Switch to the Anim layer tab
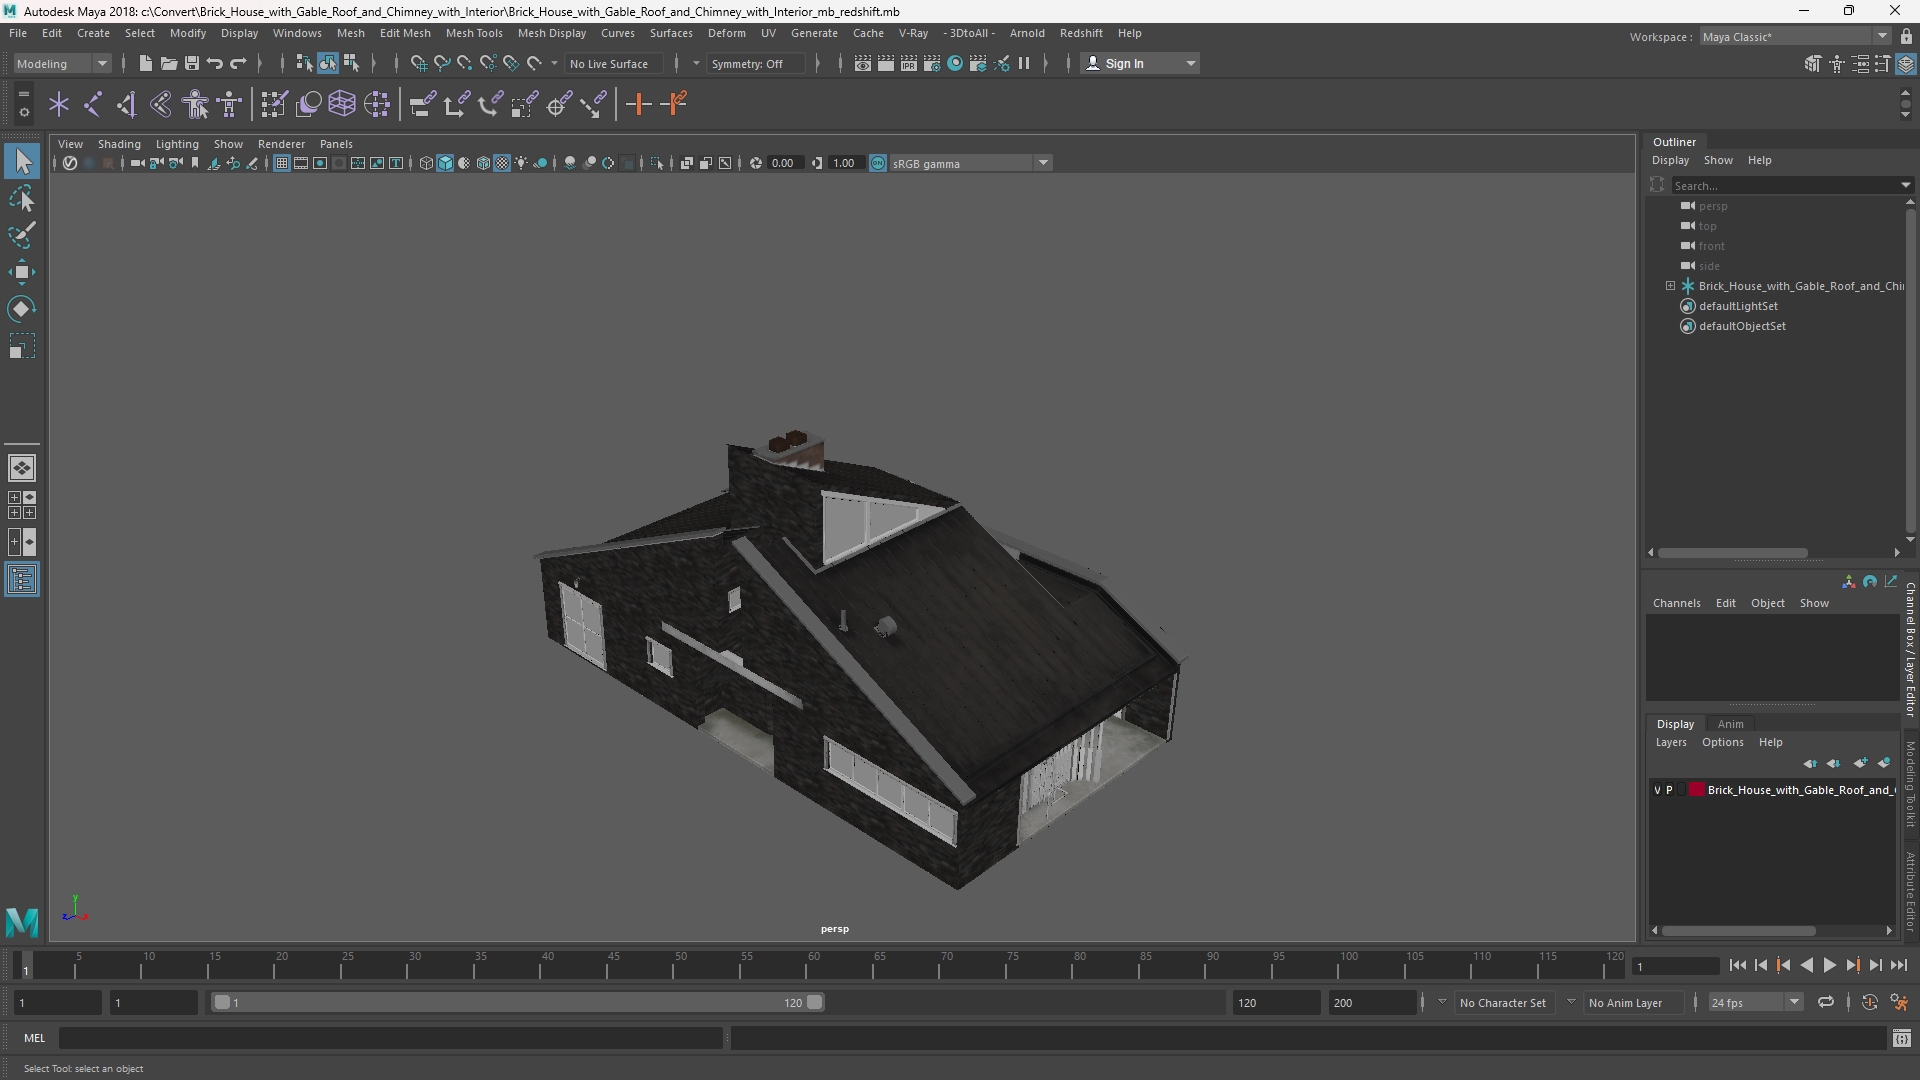 [1730, 724]
